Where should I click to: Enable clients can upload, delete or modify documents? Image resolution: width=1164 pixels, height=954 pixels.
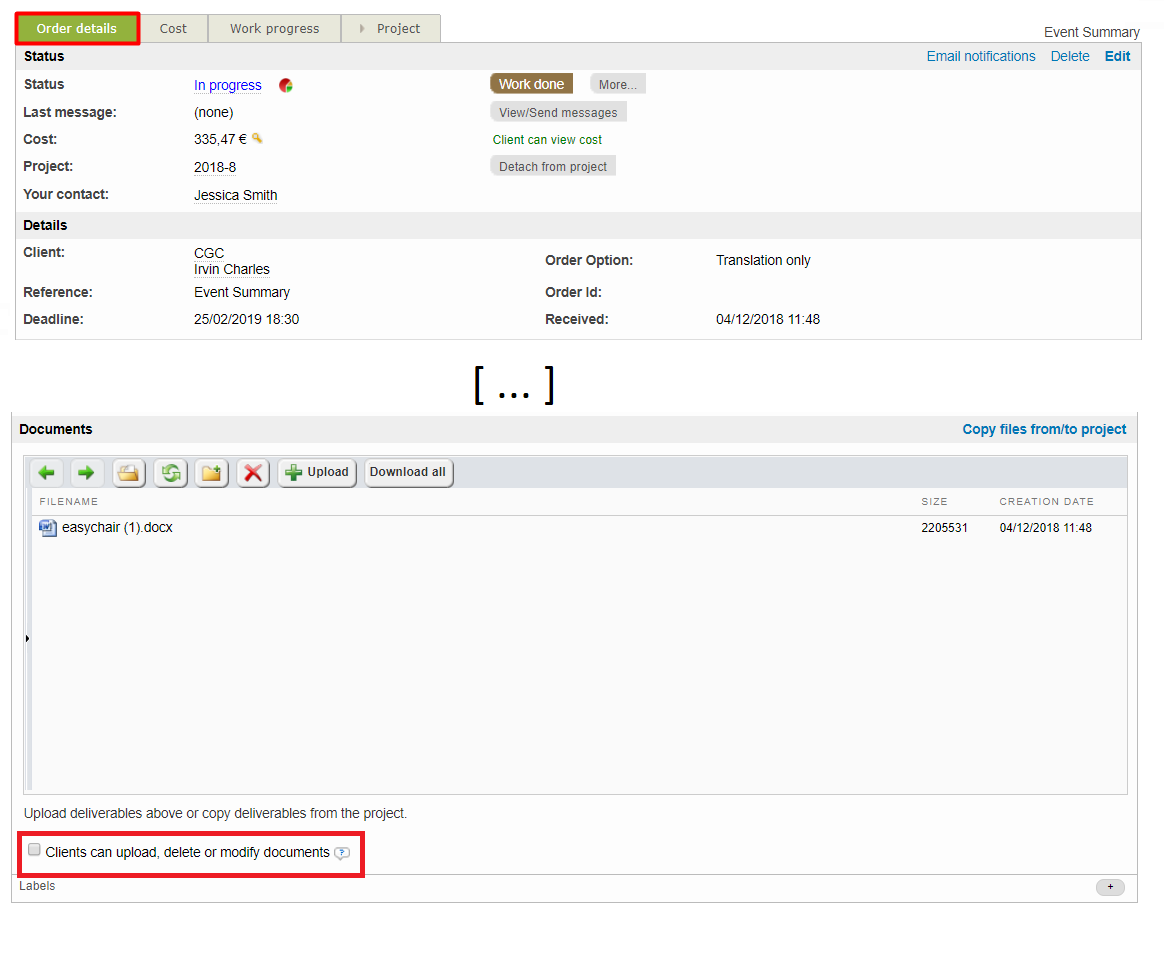(x=35, y=850)
